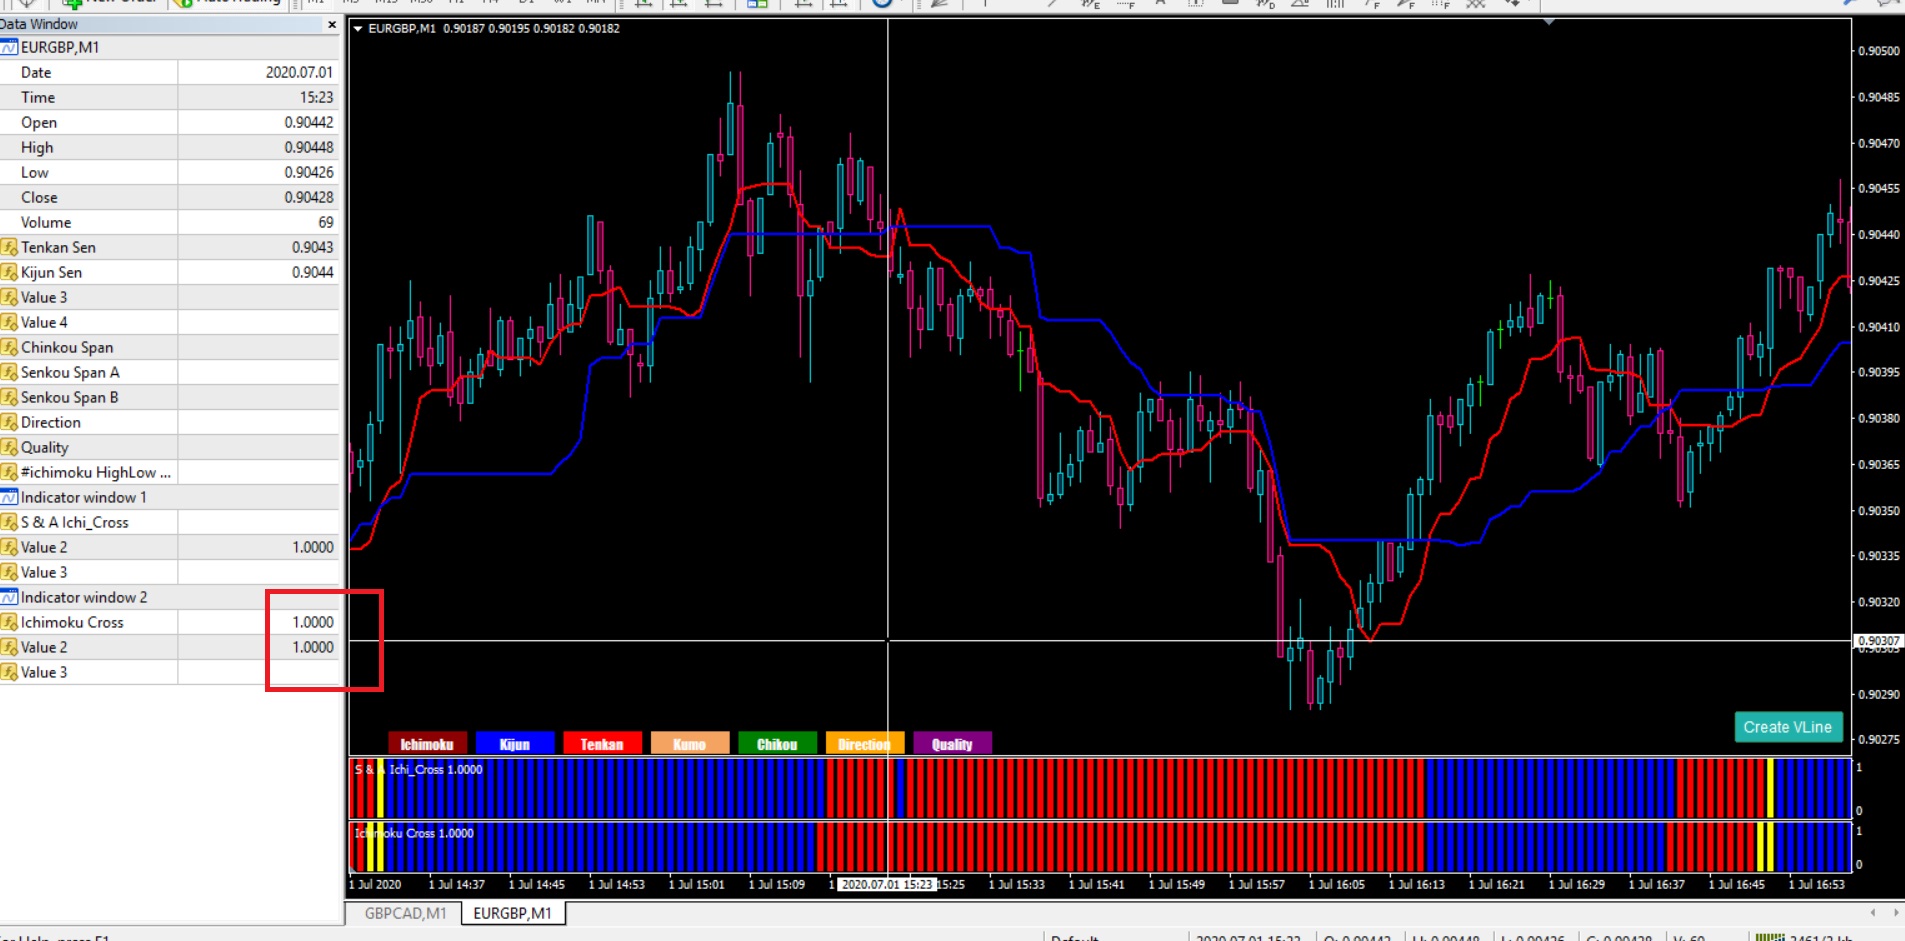Image resolution: width=1905 pixels, height=941 pixels.
Task: Click the Senkou Span B indicator icon
Action: point(9,397)
